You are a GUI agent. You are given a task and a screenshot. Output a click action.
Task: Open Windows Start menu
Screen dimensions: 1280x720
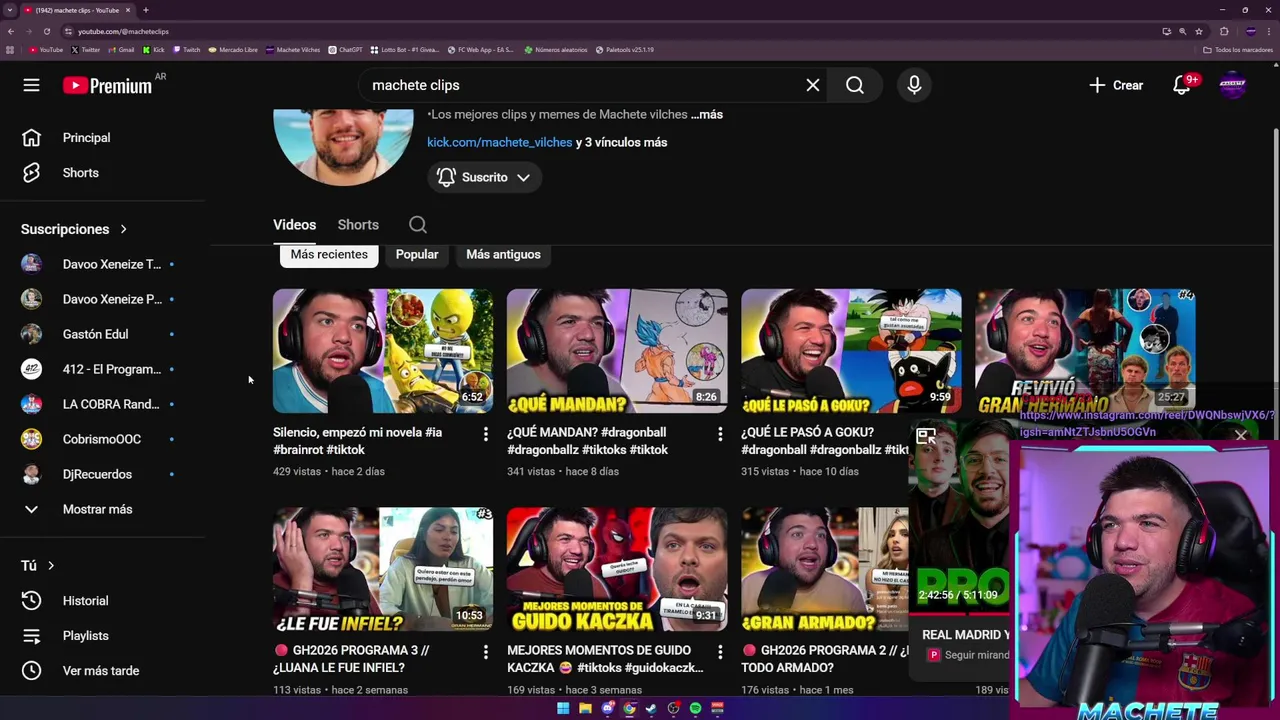563,708
